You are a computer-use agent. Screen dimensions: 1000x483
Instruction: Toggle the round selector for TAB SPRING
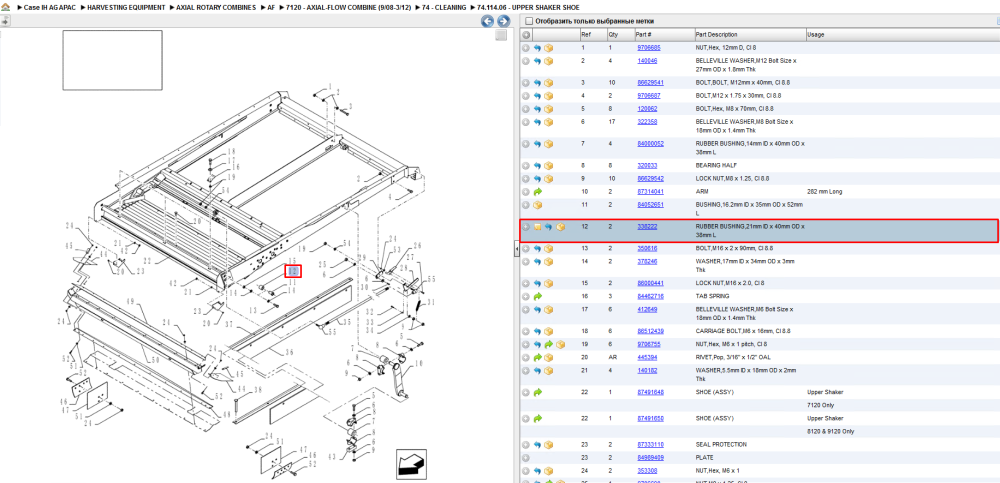[526, 296]
